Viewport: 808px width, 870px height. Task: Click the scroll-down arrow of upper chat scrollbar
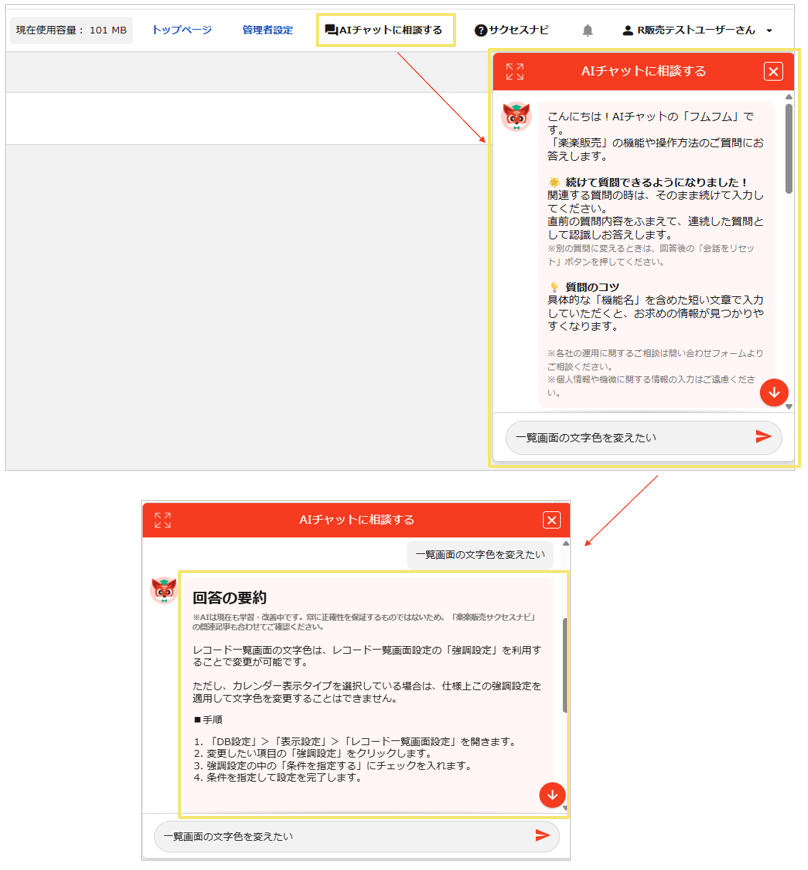789,407
